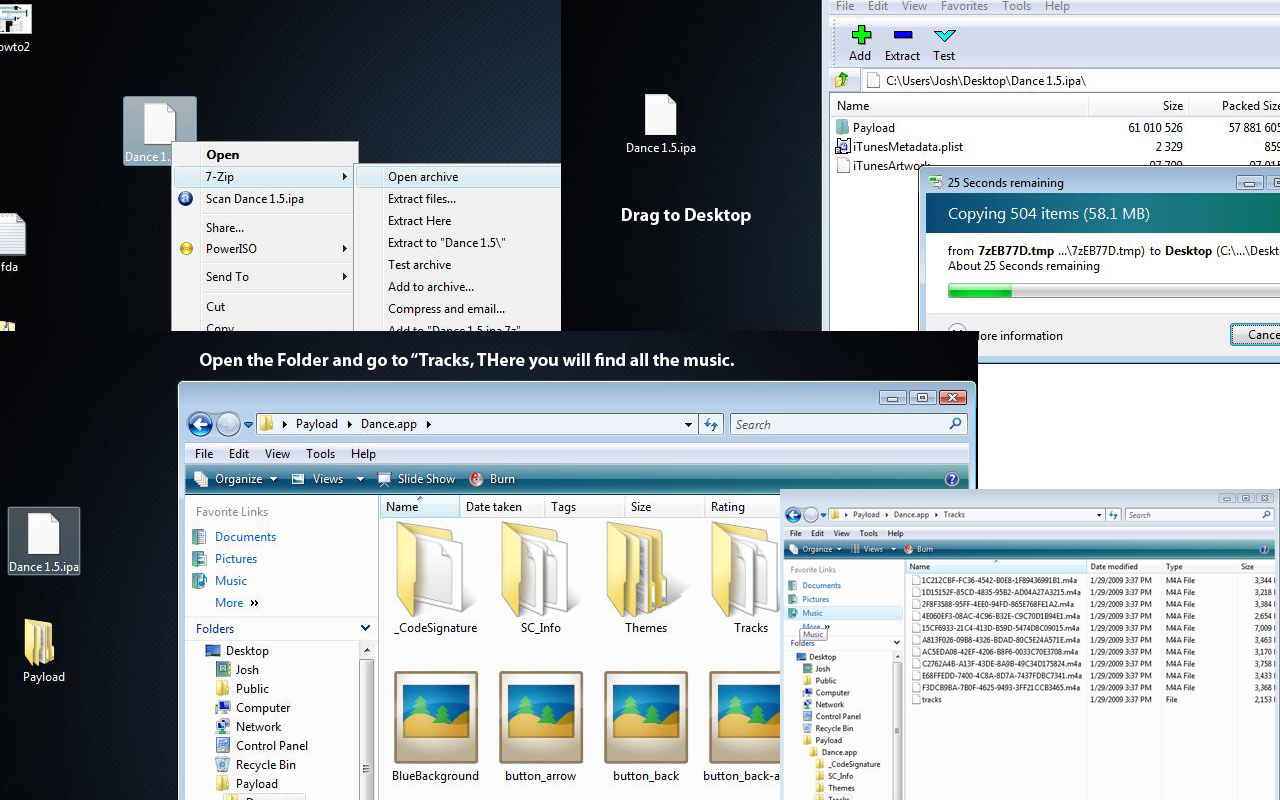Click the help icon in Dance.app toolbar
The width and height of the screenshot is (1280, 800).
(952, 479)
